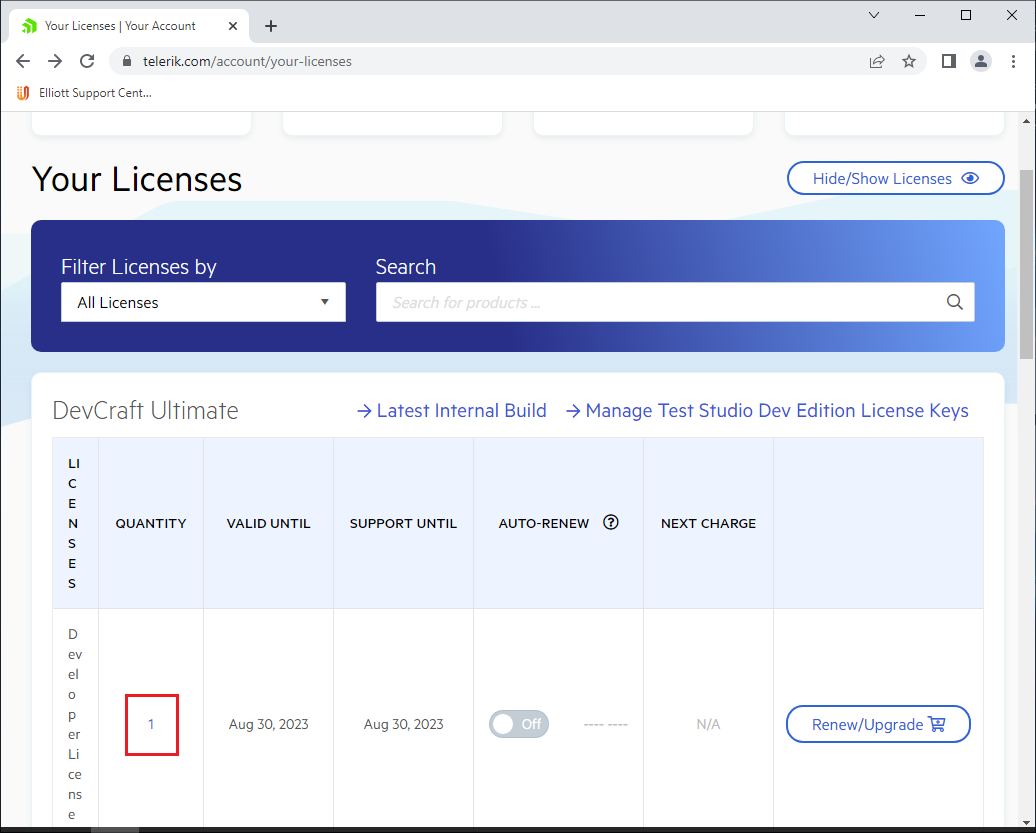This screenshot has height=833, width=1036.
Task: Click the Hide/Show Licenses button
Action: point(895,178)
